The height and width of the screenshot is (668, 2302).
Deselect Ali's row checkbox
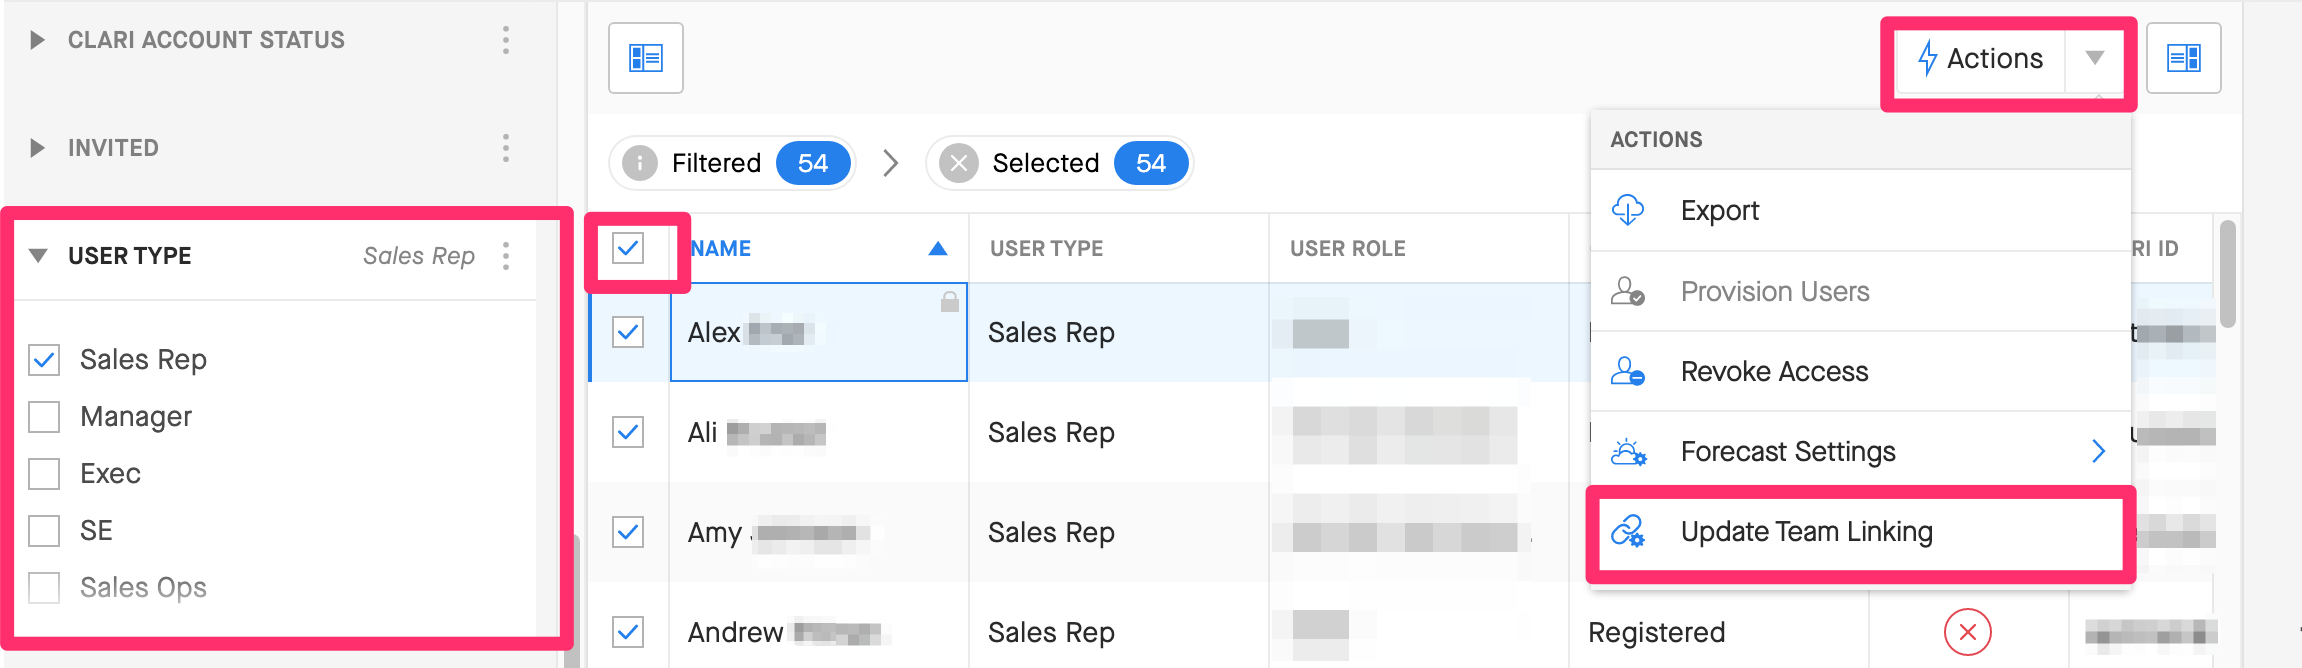628,432
